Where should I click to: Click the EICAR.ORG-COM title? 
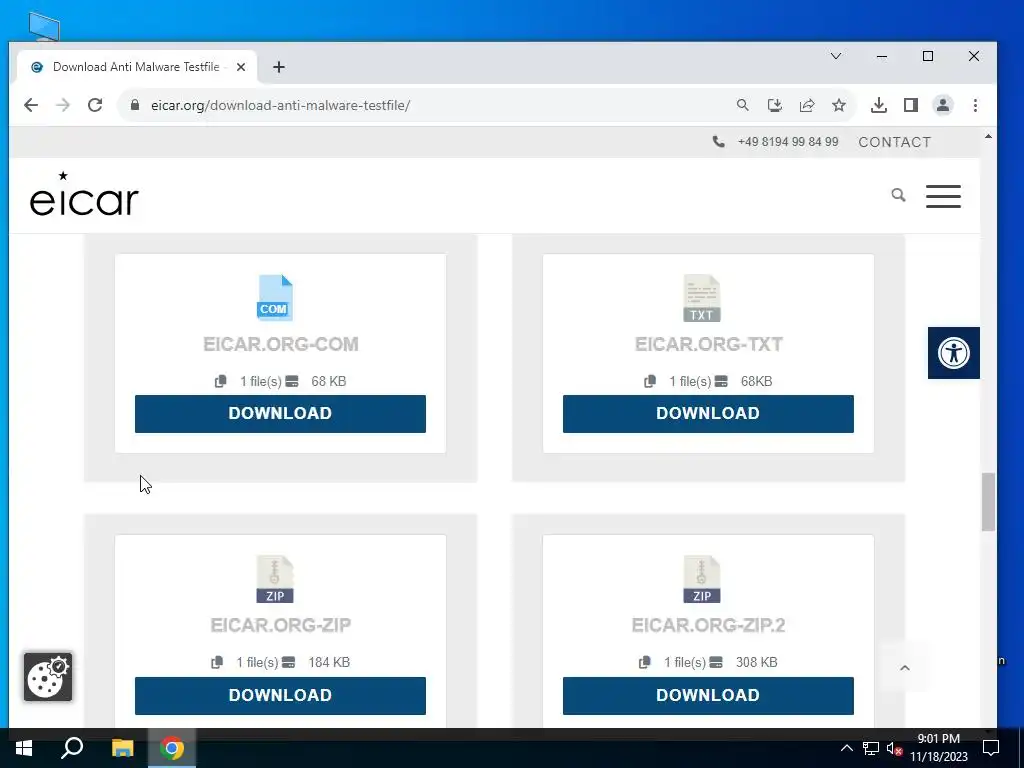pos(281,344)
